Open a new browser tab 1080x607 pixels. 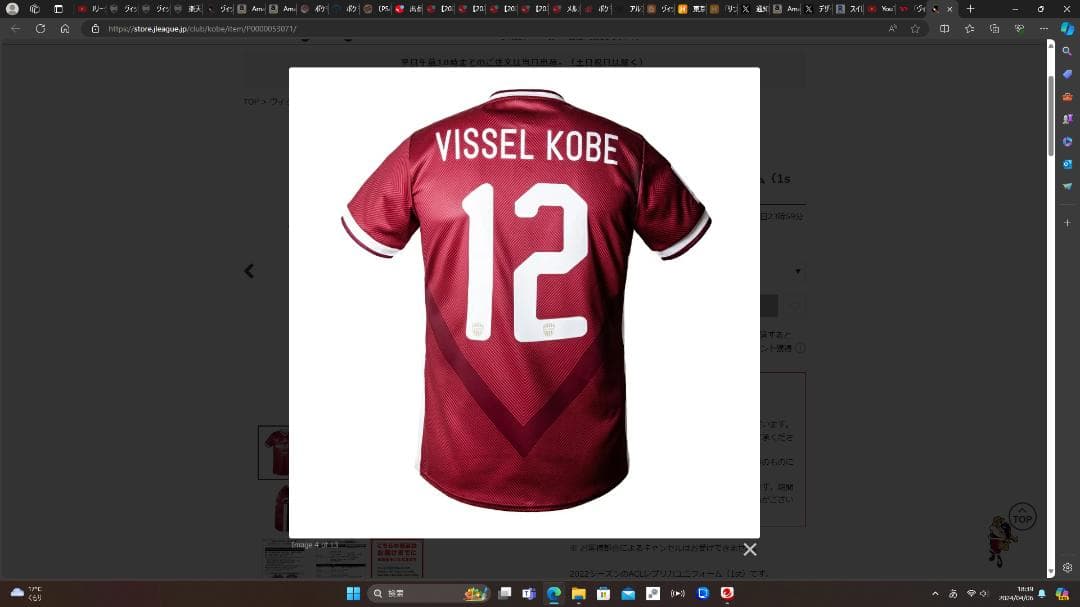click(x=970, y=9)
